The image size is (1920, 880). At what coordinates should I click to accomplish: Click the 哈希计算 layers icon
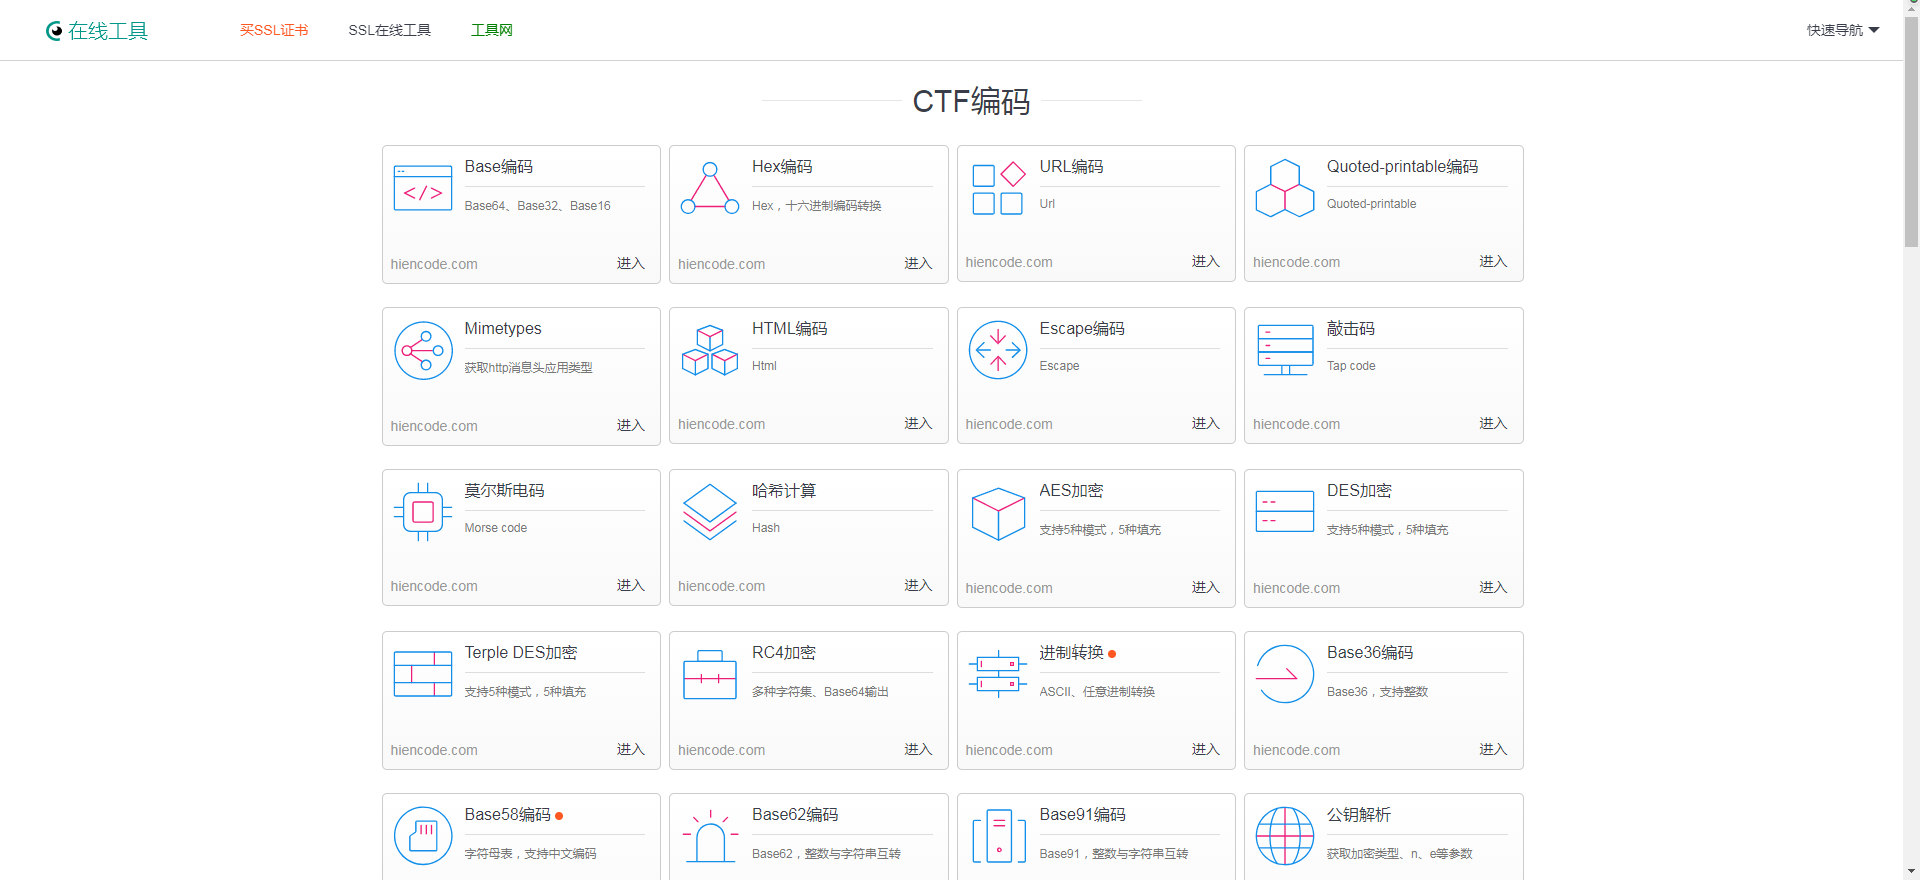tap(710, 512)
